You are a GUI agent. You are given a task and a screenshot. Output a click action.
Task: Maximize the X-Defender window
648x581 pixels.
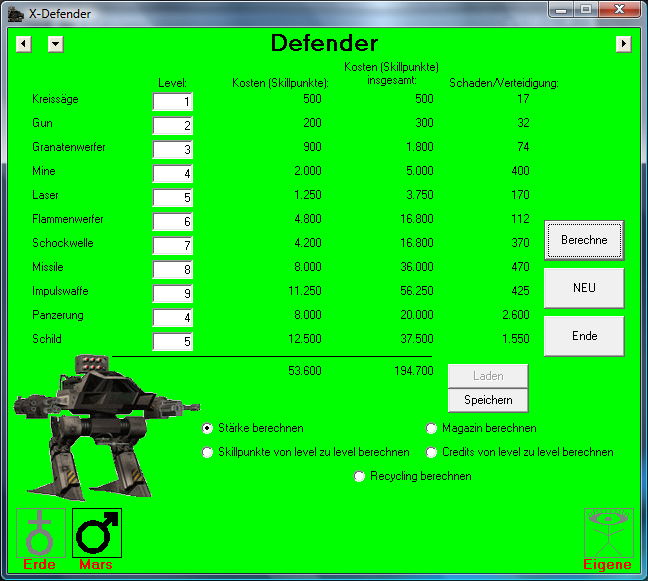(x=586, y=10)
